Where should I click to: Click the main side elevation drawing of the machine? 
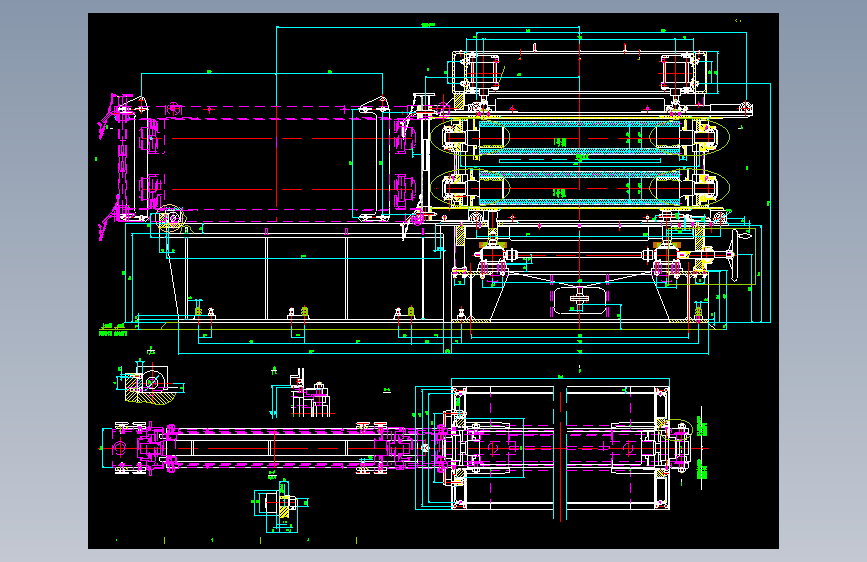pos(434,189)
